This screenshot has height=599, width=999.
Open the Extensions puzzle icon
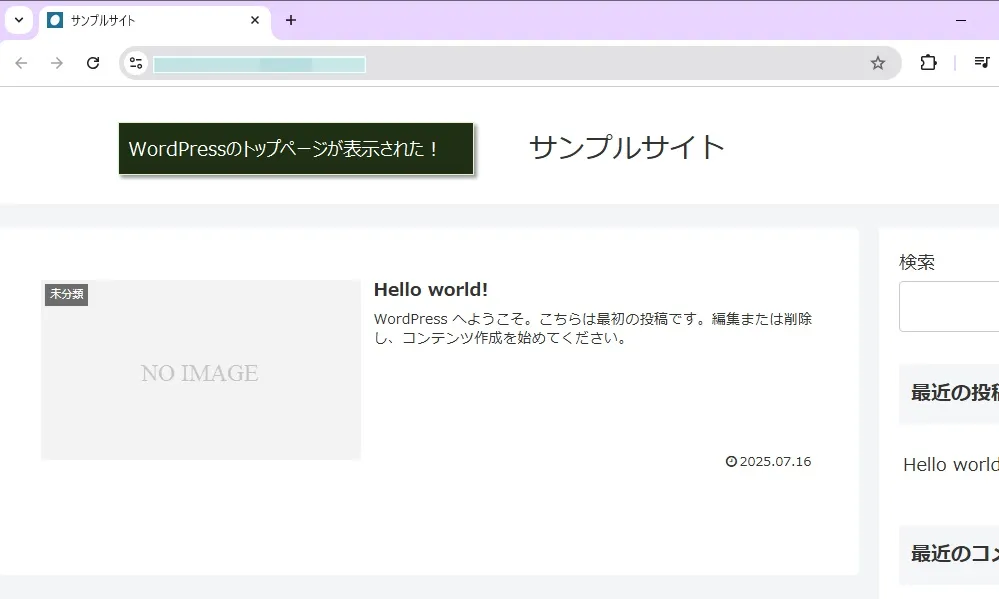928,63
